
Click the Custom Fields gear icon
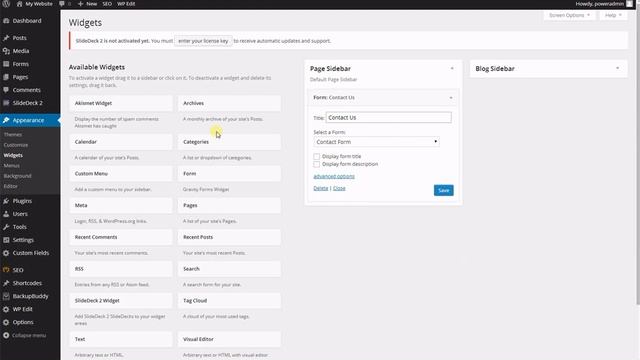click(x=6, y=253)
